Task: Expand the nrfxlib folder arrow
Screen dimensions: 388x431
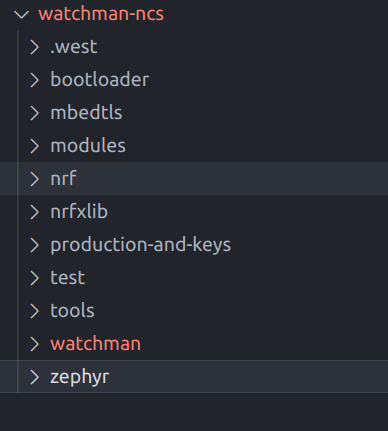Action: point(35,212)
